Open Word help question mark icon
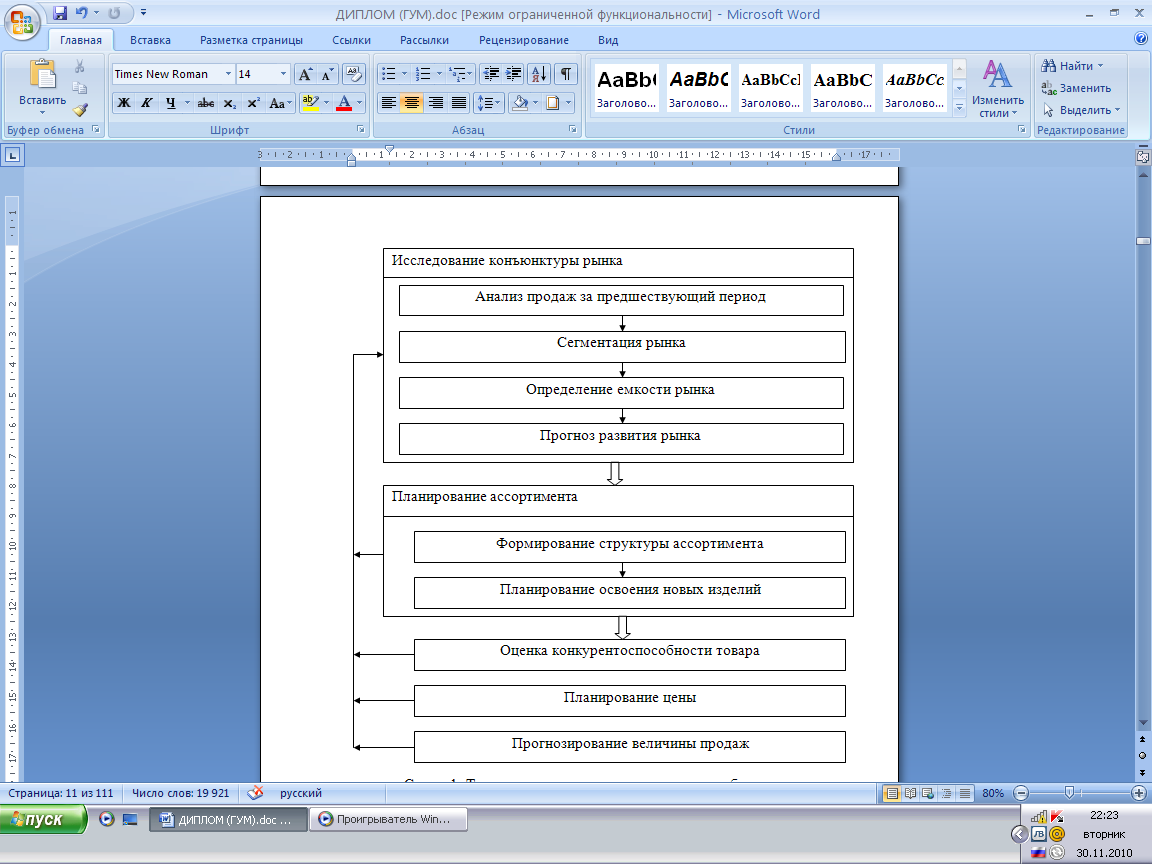1152x864 pixels. click(1141, 39)
